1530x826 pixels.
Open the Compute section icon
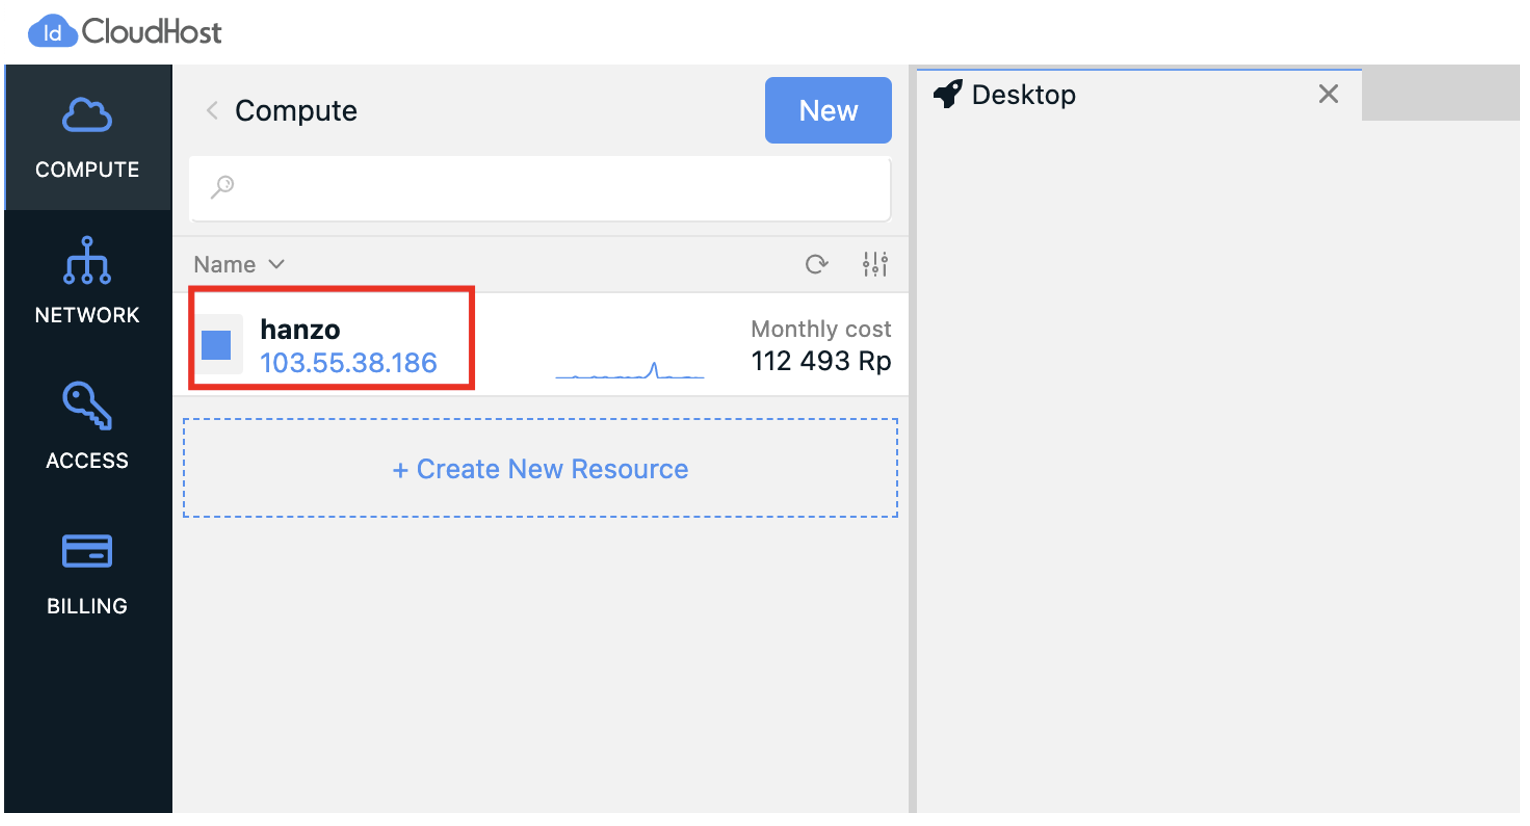tap(87, 115)
